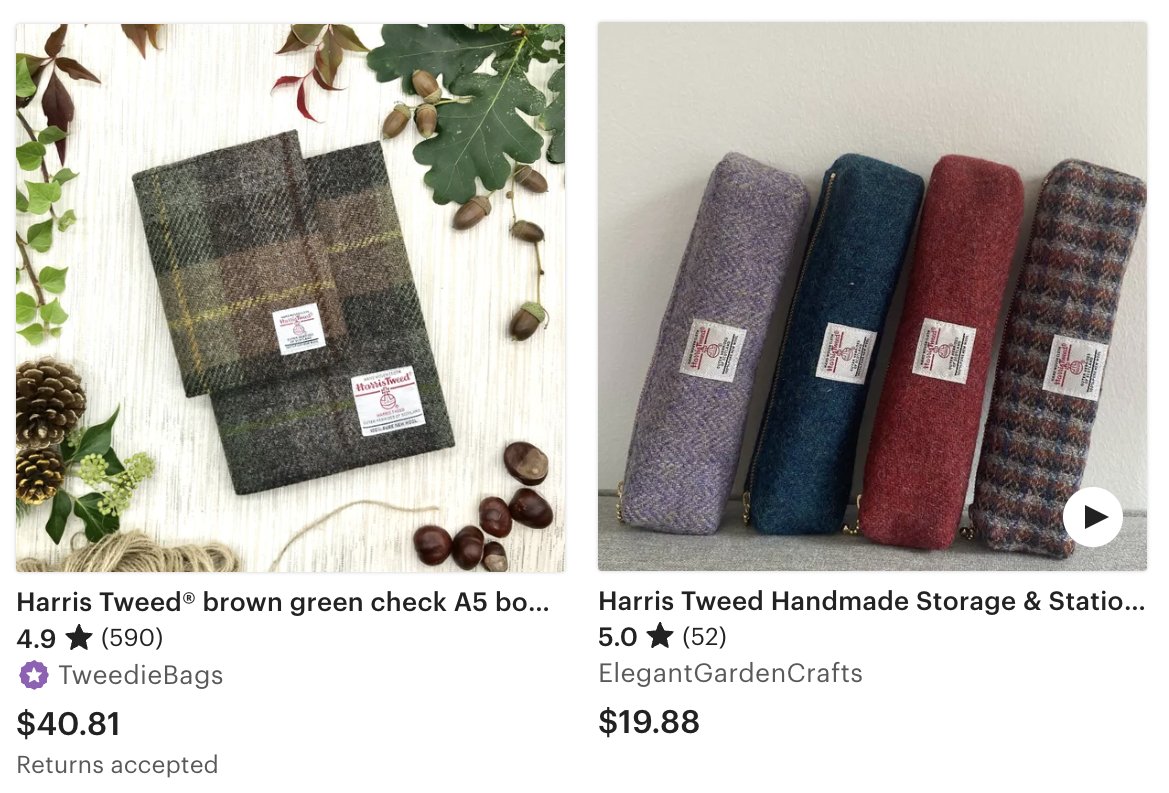
Task: Click the 5.0 rating number
Action: coord(617,636)
